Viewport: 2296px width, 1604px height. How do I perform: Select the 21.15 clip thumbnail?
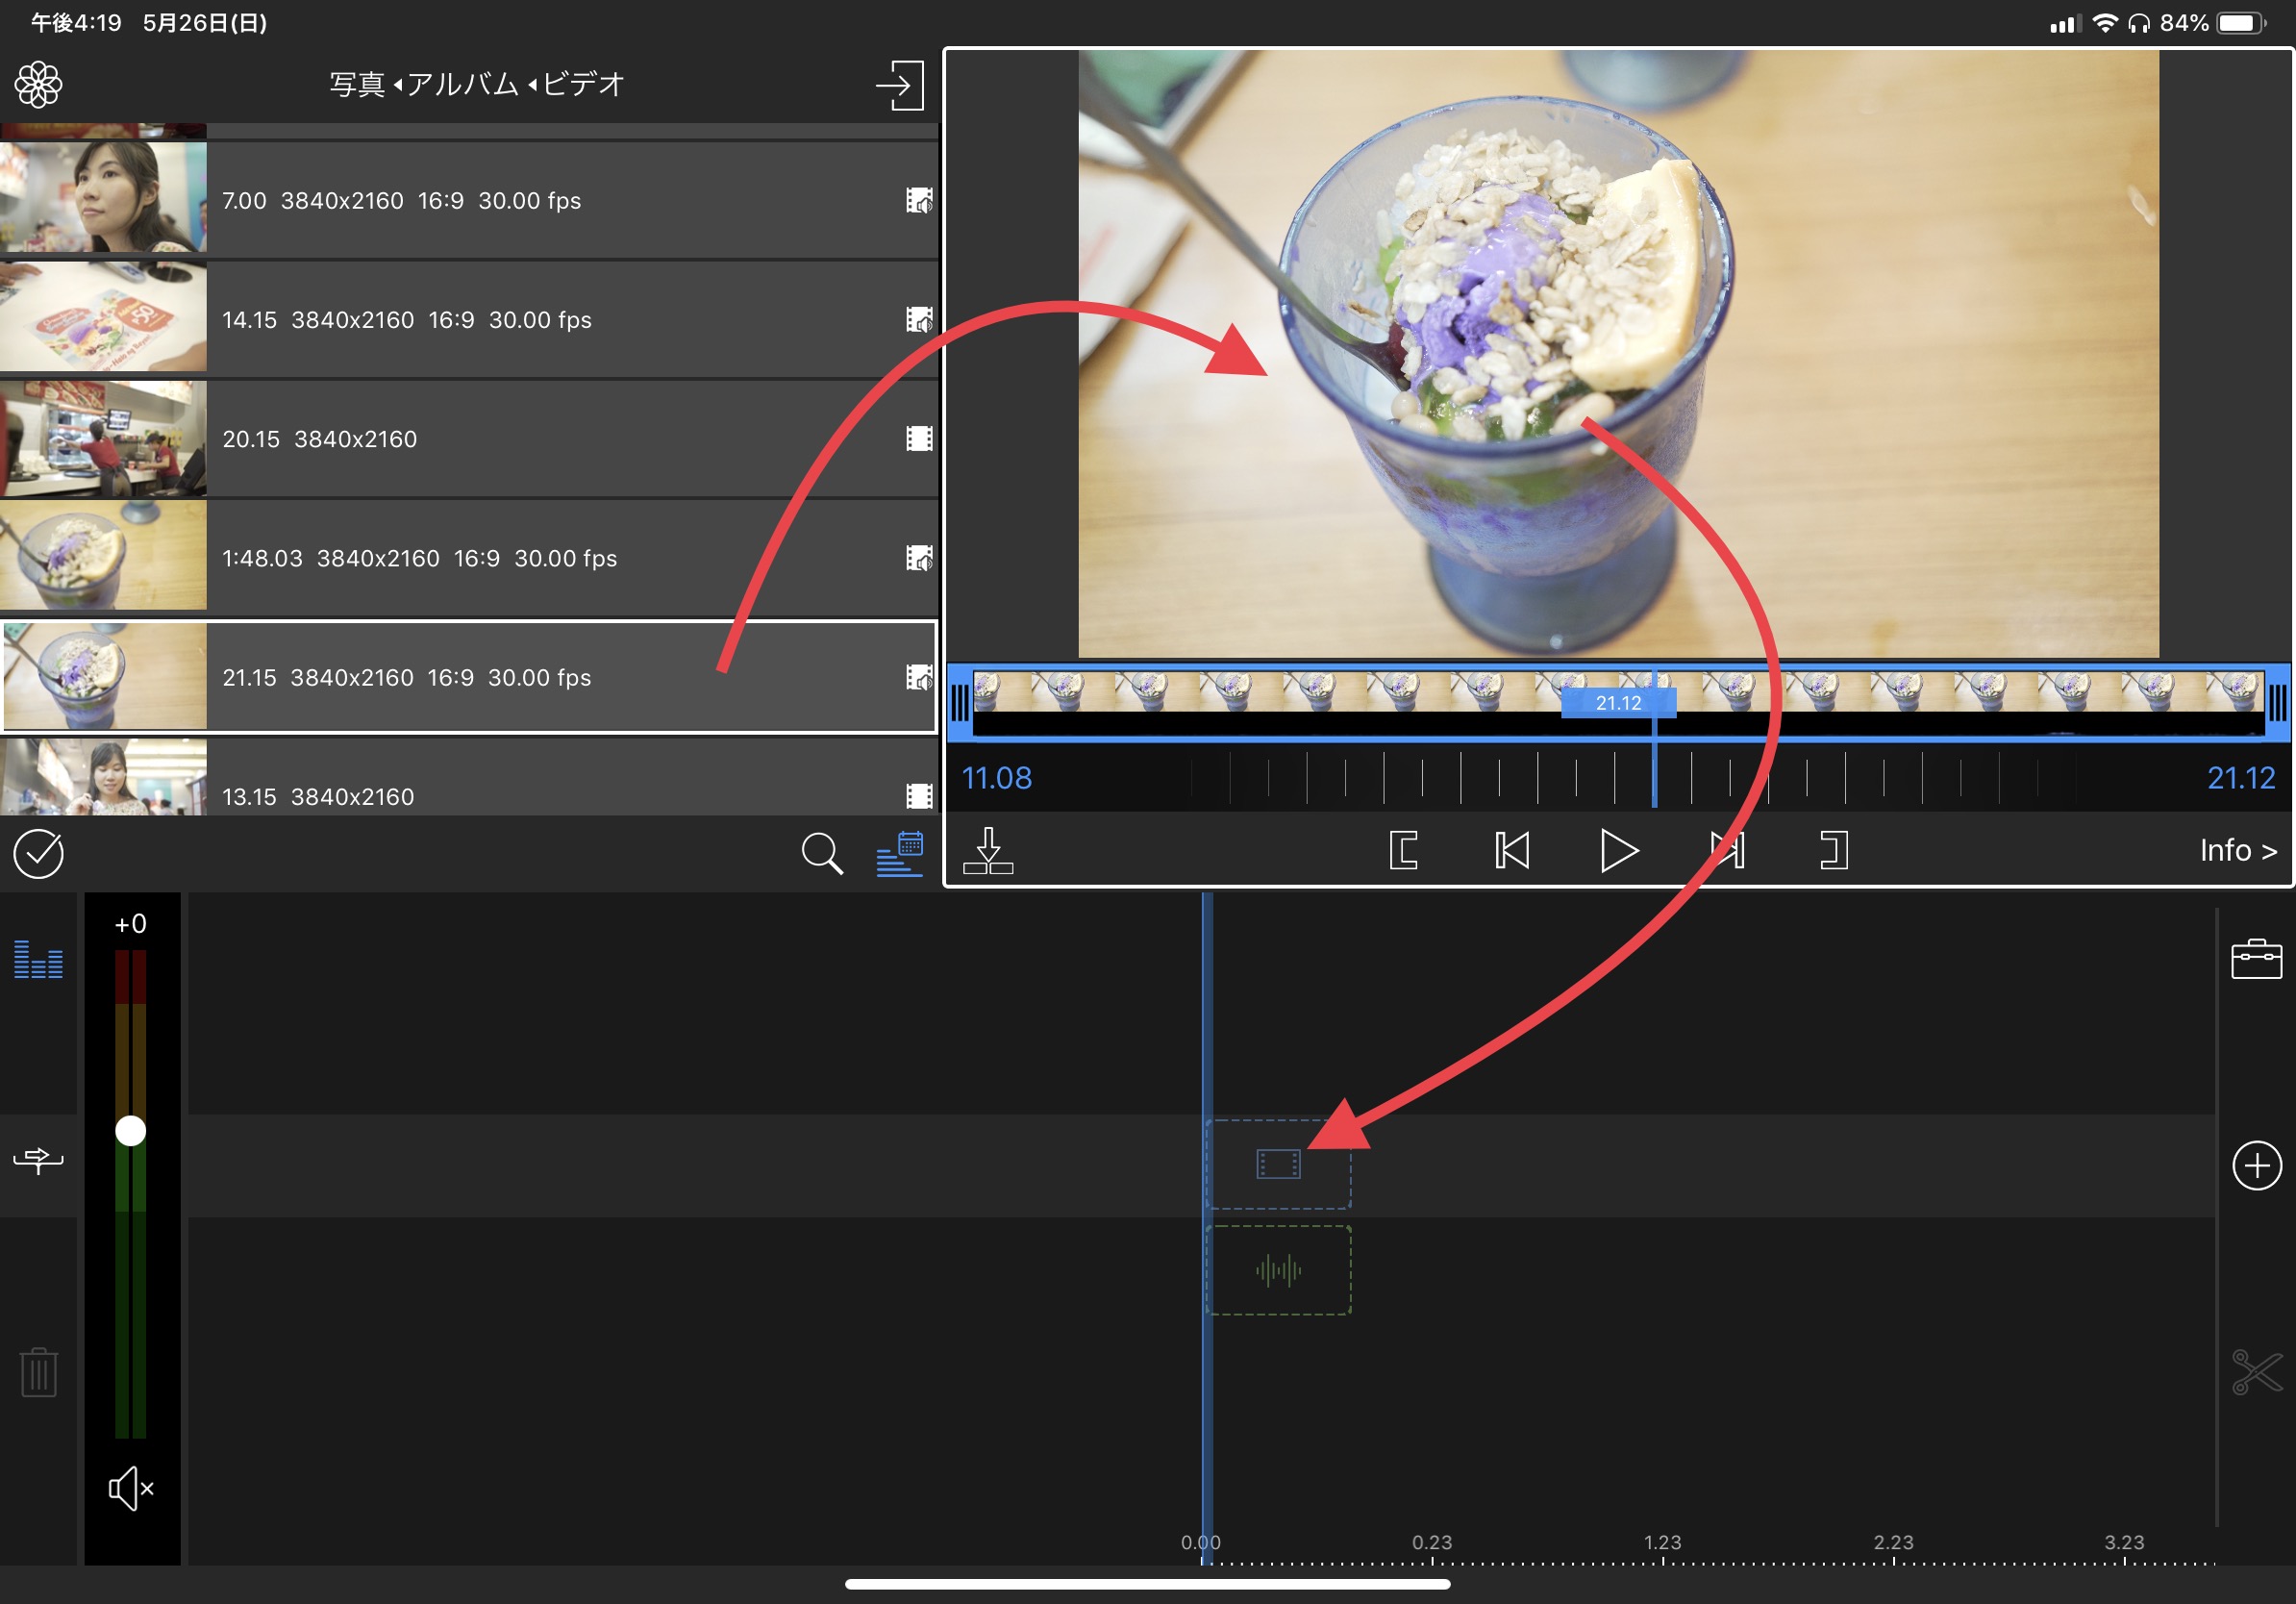pos(103,676)
